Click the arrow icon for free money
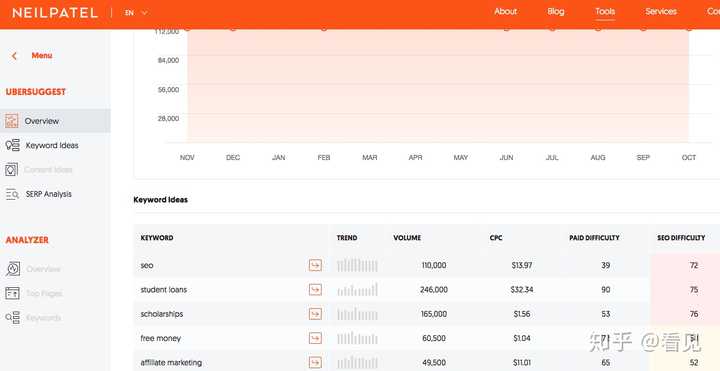 pyautogui.click(x=315, y=338)
